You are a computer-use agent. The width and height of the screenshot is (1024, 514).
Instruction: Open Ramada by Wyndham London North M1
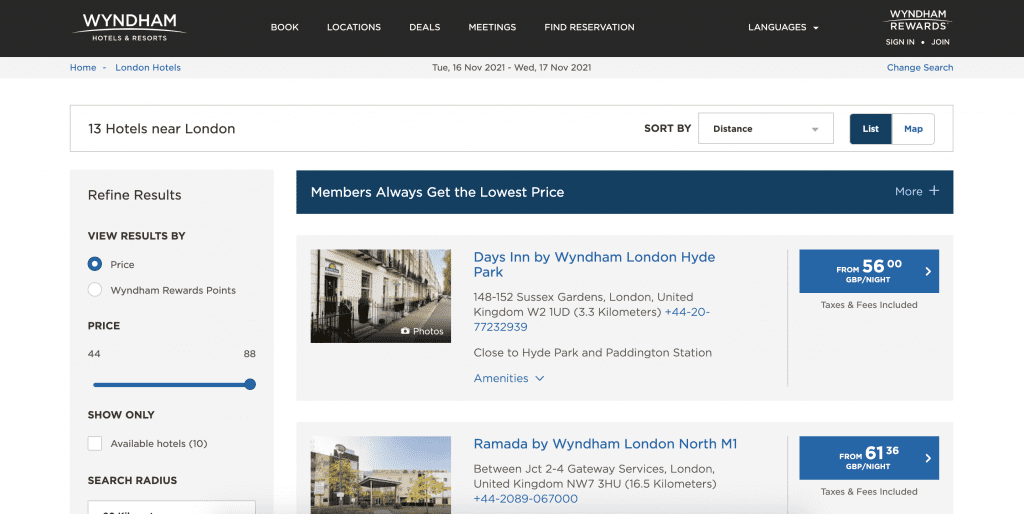[605, 444]
